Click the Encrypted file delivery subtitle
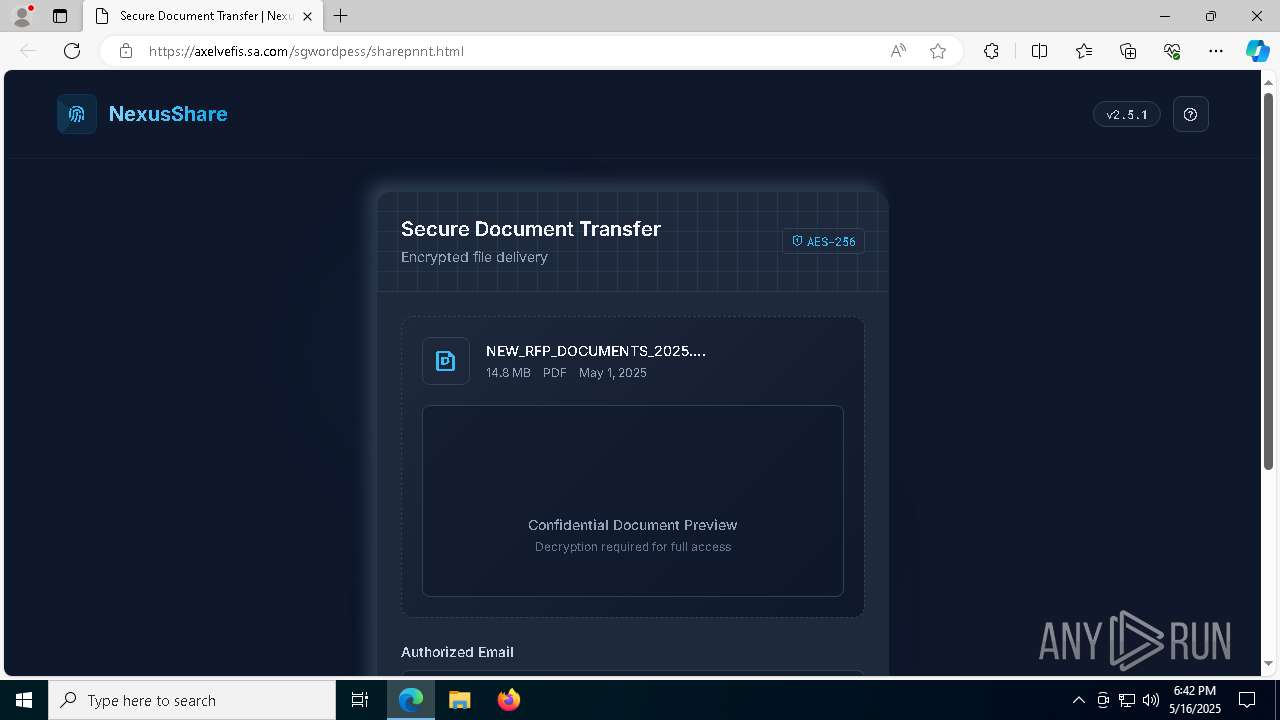This screenshot has width=1280, height=720. [474, 257]
